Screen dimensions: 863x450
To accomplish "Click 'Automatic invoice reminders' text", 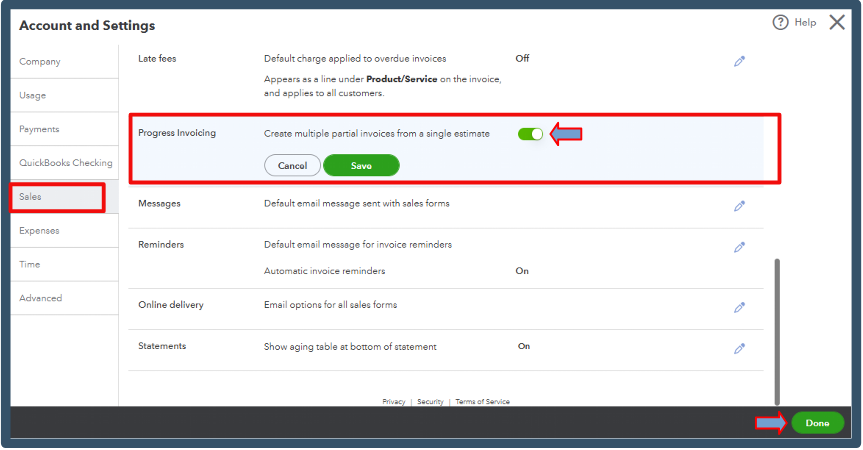I will 324,271.
